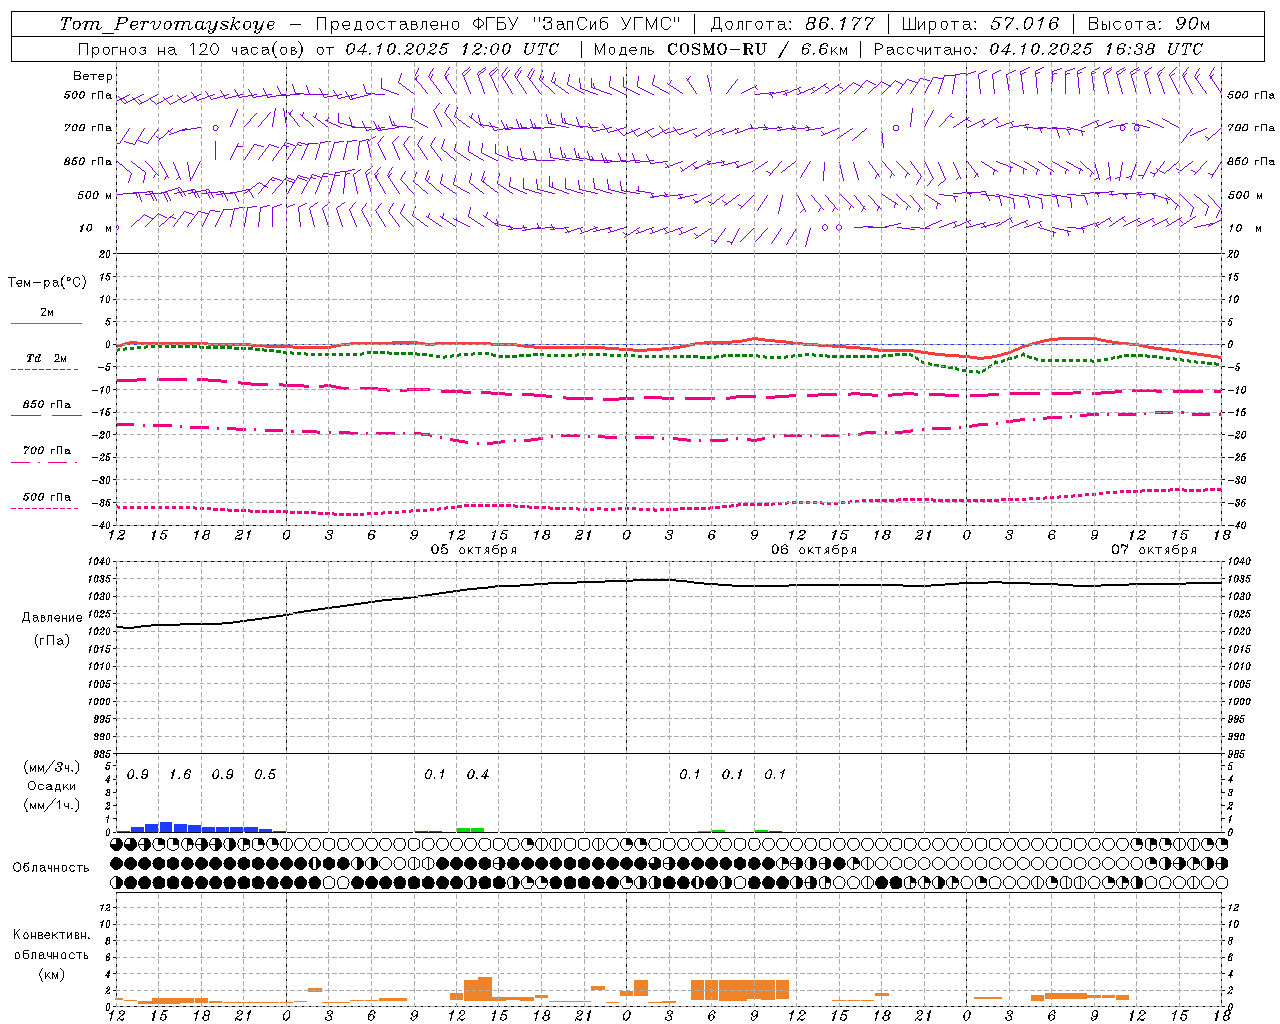The width and height of the screenshot is (1280, 1024).
Task: Click the 'Тем-ра(°C)' axis title
Action: (x=47, y=283)
